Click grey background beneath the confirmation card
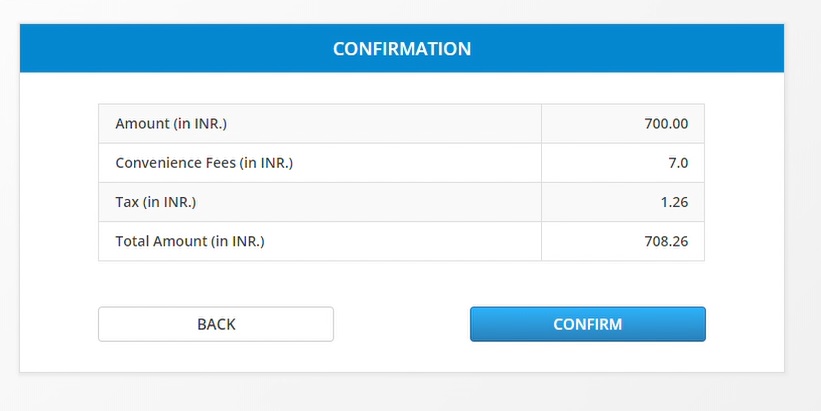 [402, 394]
